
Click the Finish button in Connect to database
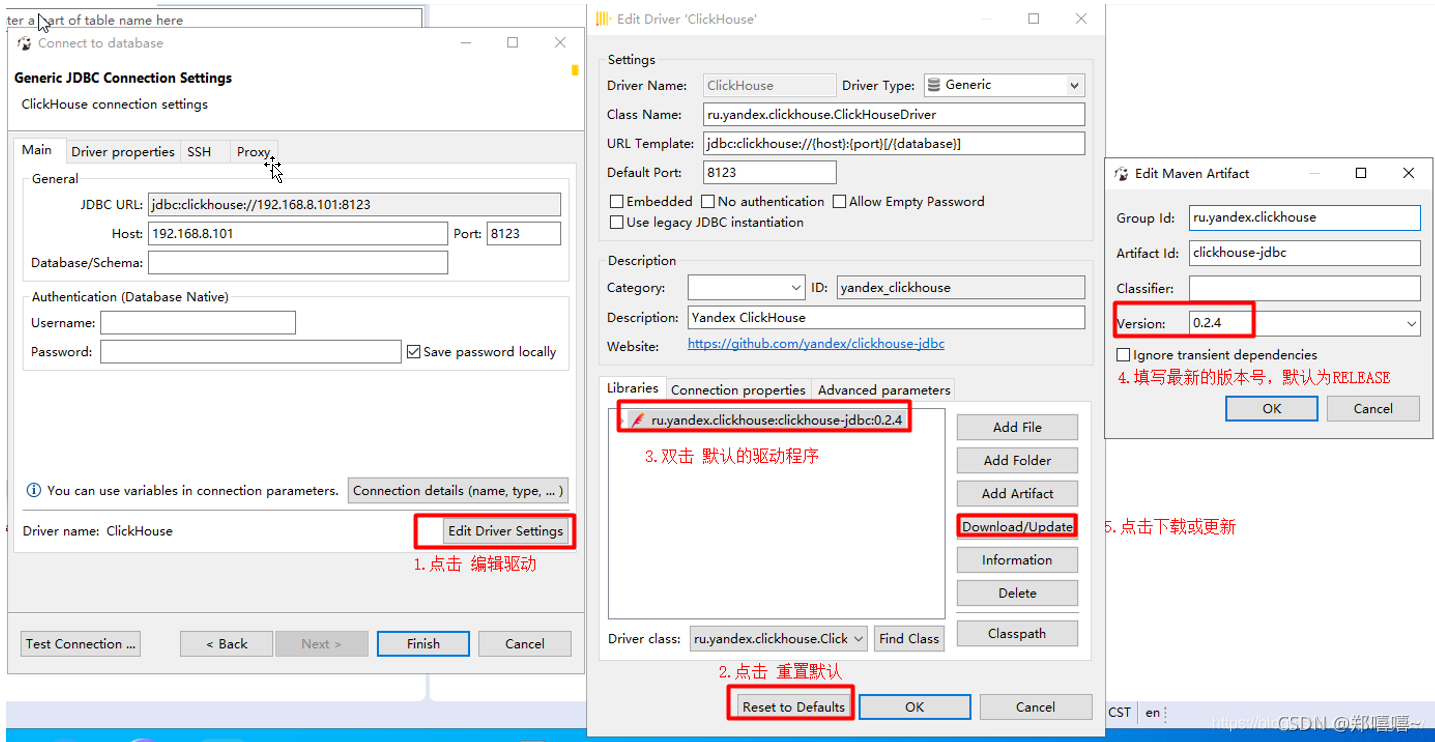click(x=423, y=644)
